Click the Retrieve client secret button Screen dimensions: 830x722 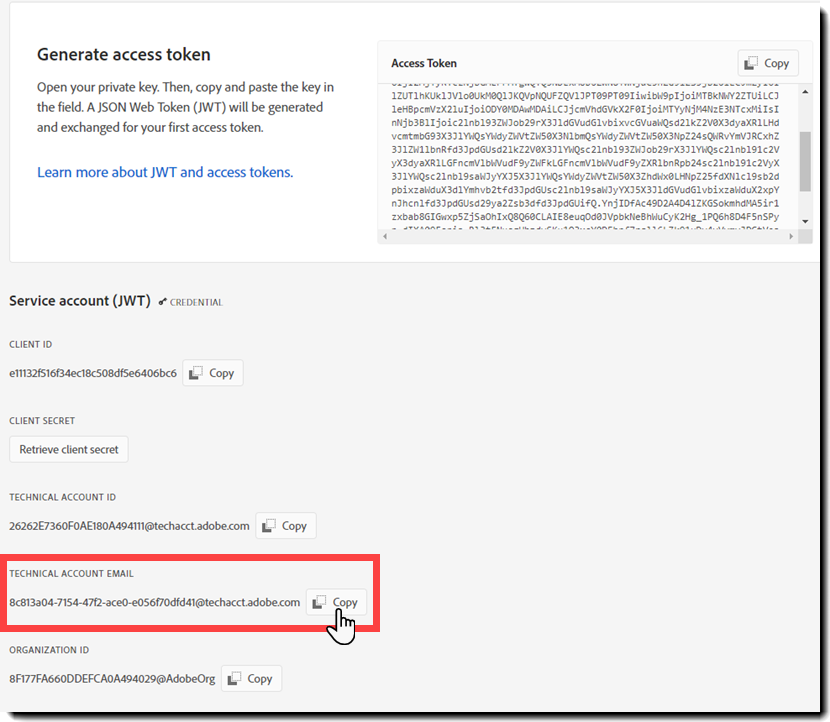68,449
